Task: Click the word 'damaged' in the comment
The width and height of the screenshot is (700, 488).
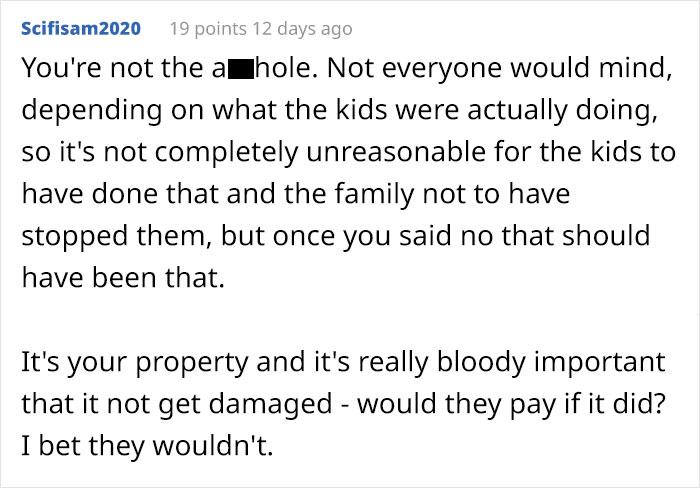Action: click(x=271, y=405)
